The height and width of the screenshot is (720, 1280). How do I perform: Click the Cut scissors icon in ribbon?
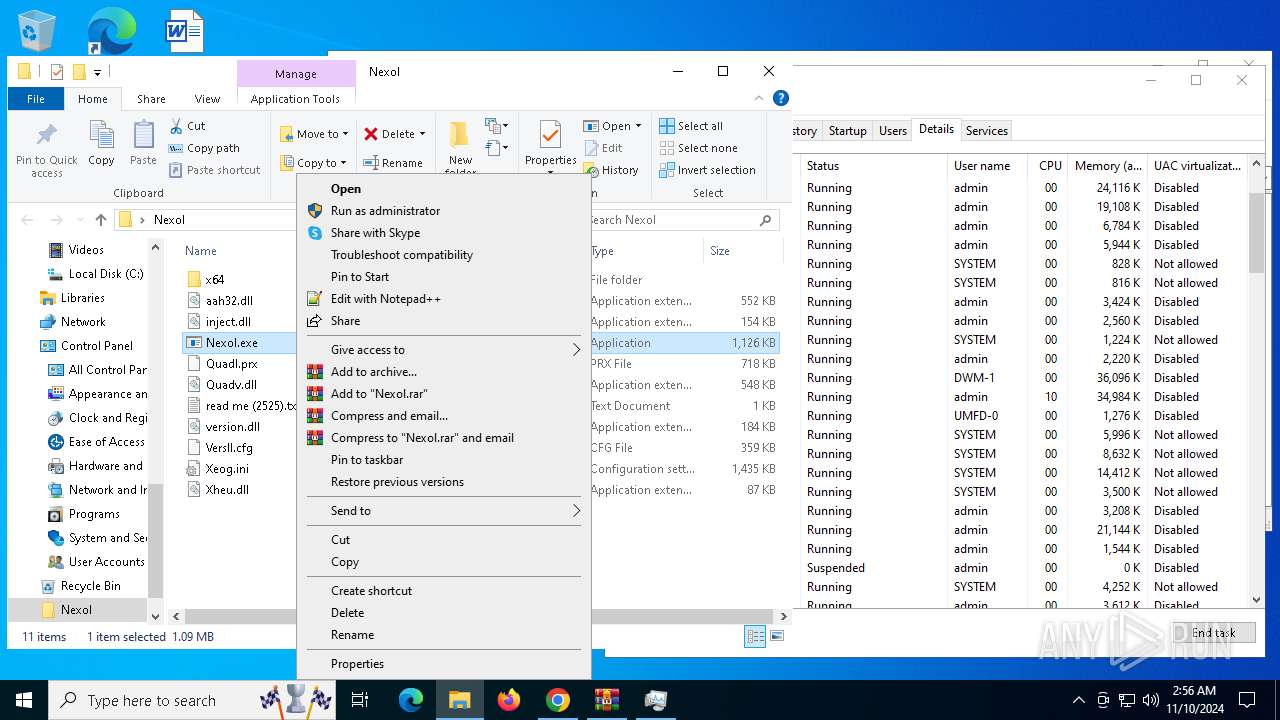pos(187,126)
